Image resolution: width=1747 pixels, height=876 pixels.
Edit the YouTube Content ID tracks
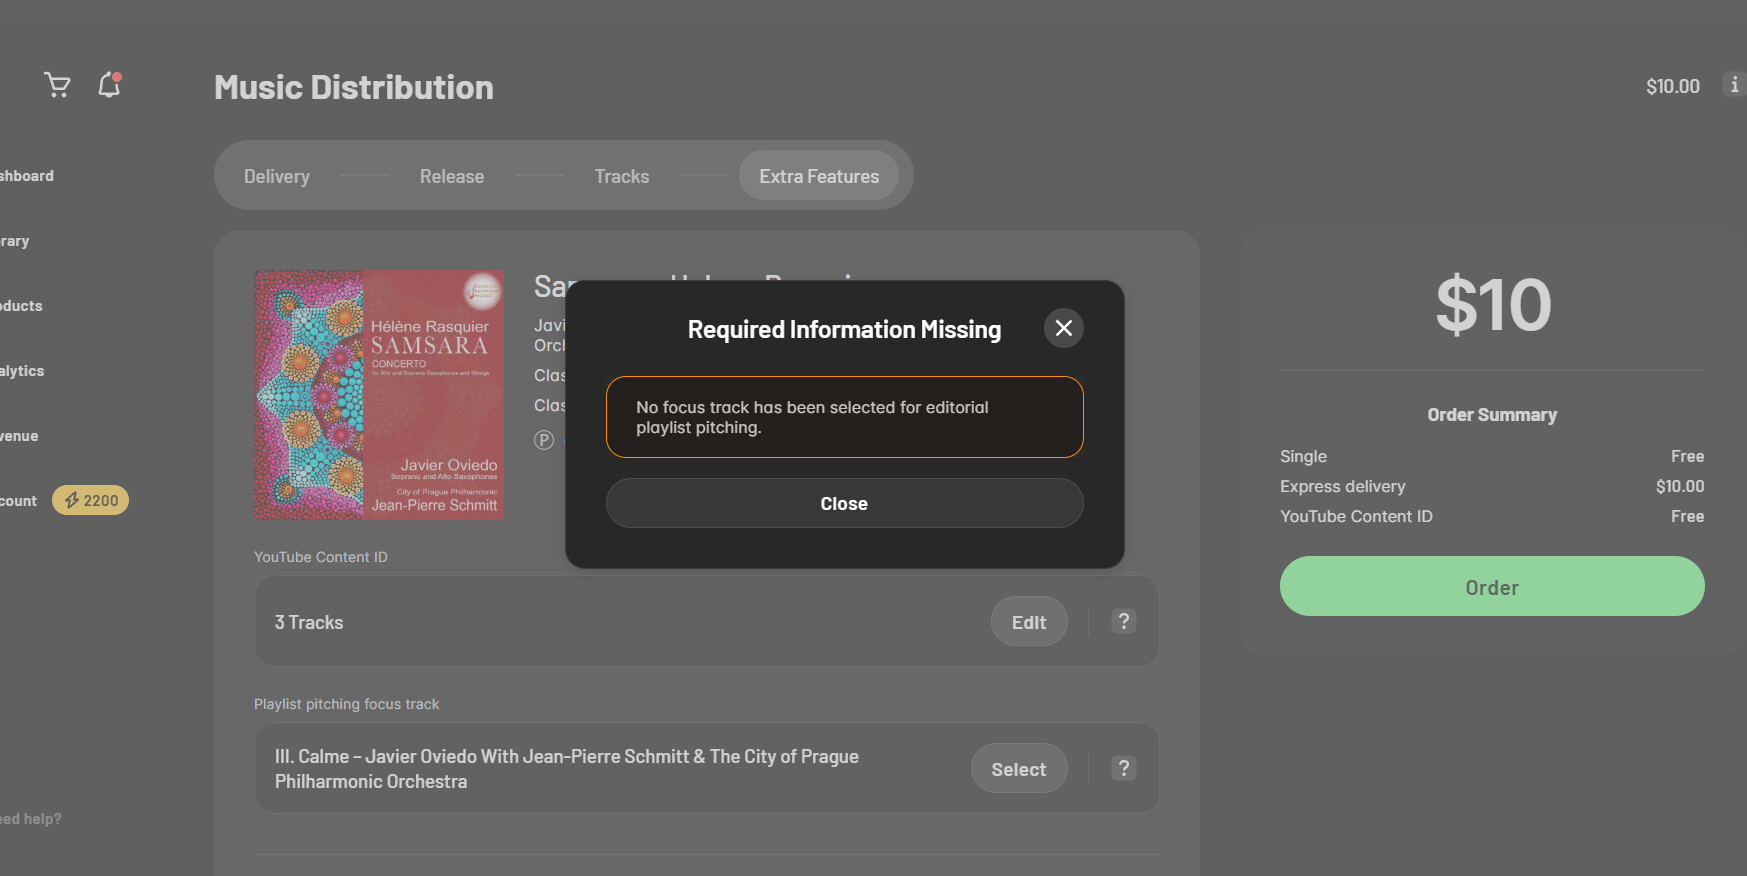1028,622
